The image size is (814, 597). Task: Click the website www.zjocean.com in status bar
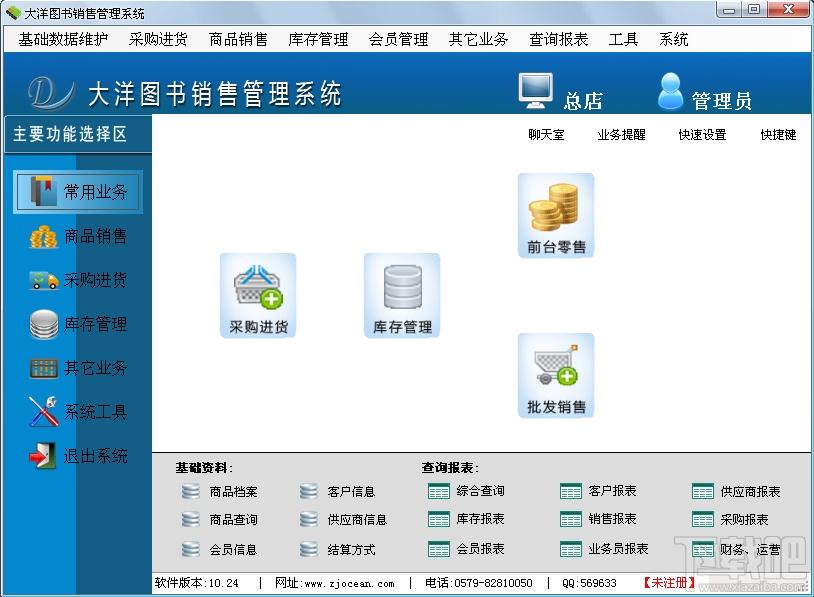tap(349, 584)
